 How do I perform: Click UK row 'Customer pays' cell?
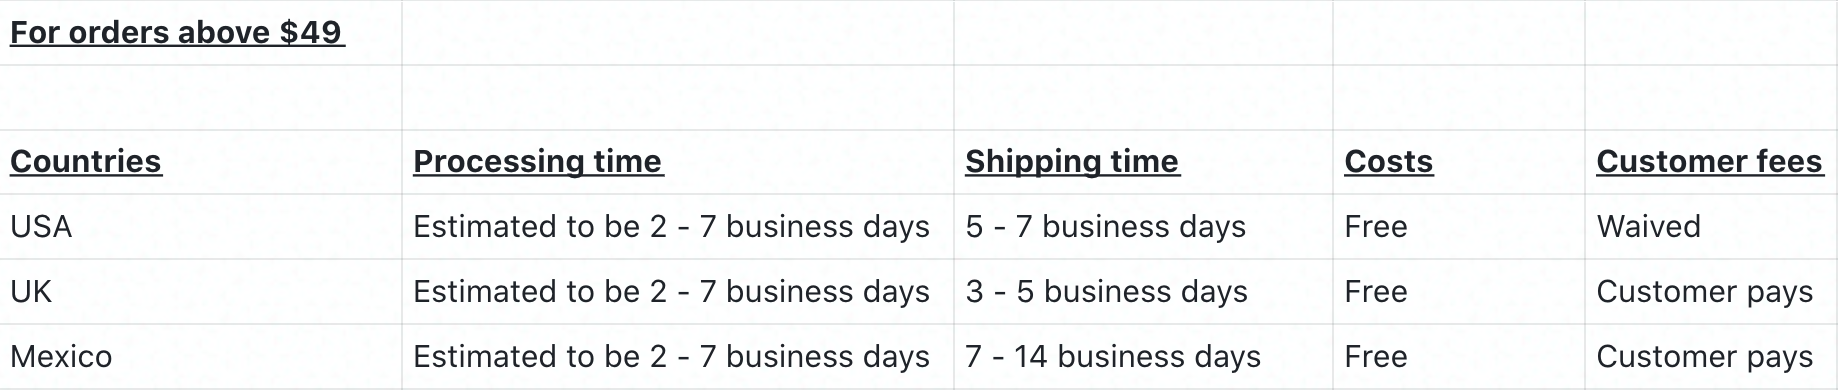[x=1711, y=292]
